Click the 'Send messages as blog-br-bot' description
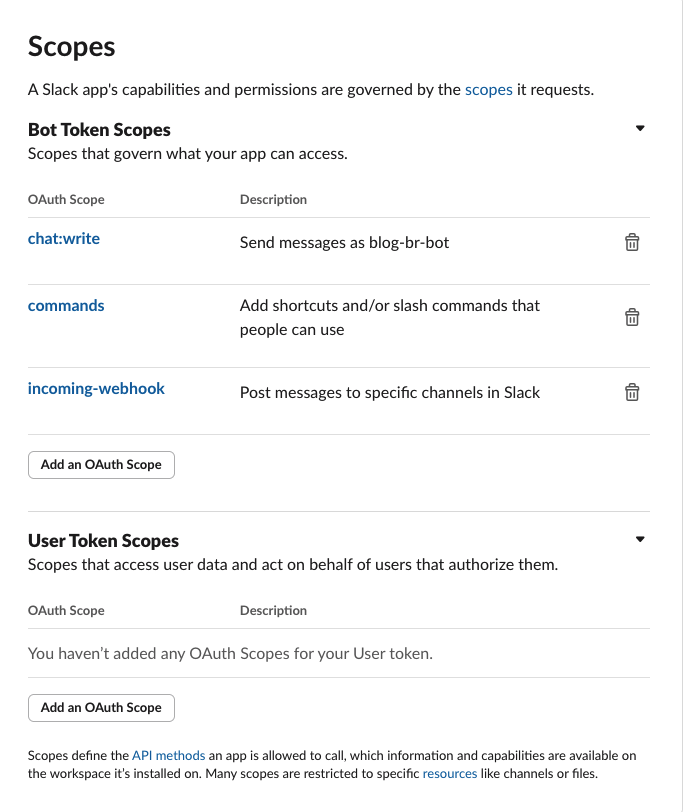 [x=344, y=242]
